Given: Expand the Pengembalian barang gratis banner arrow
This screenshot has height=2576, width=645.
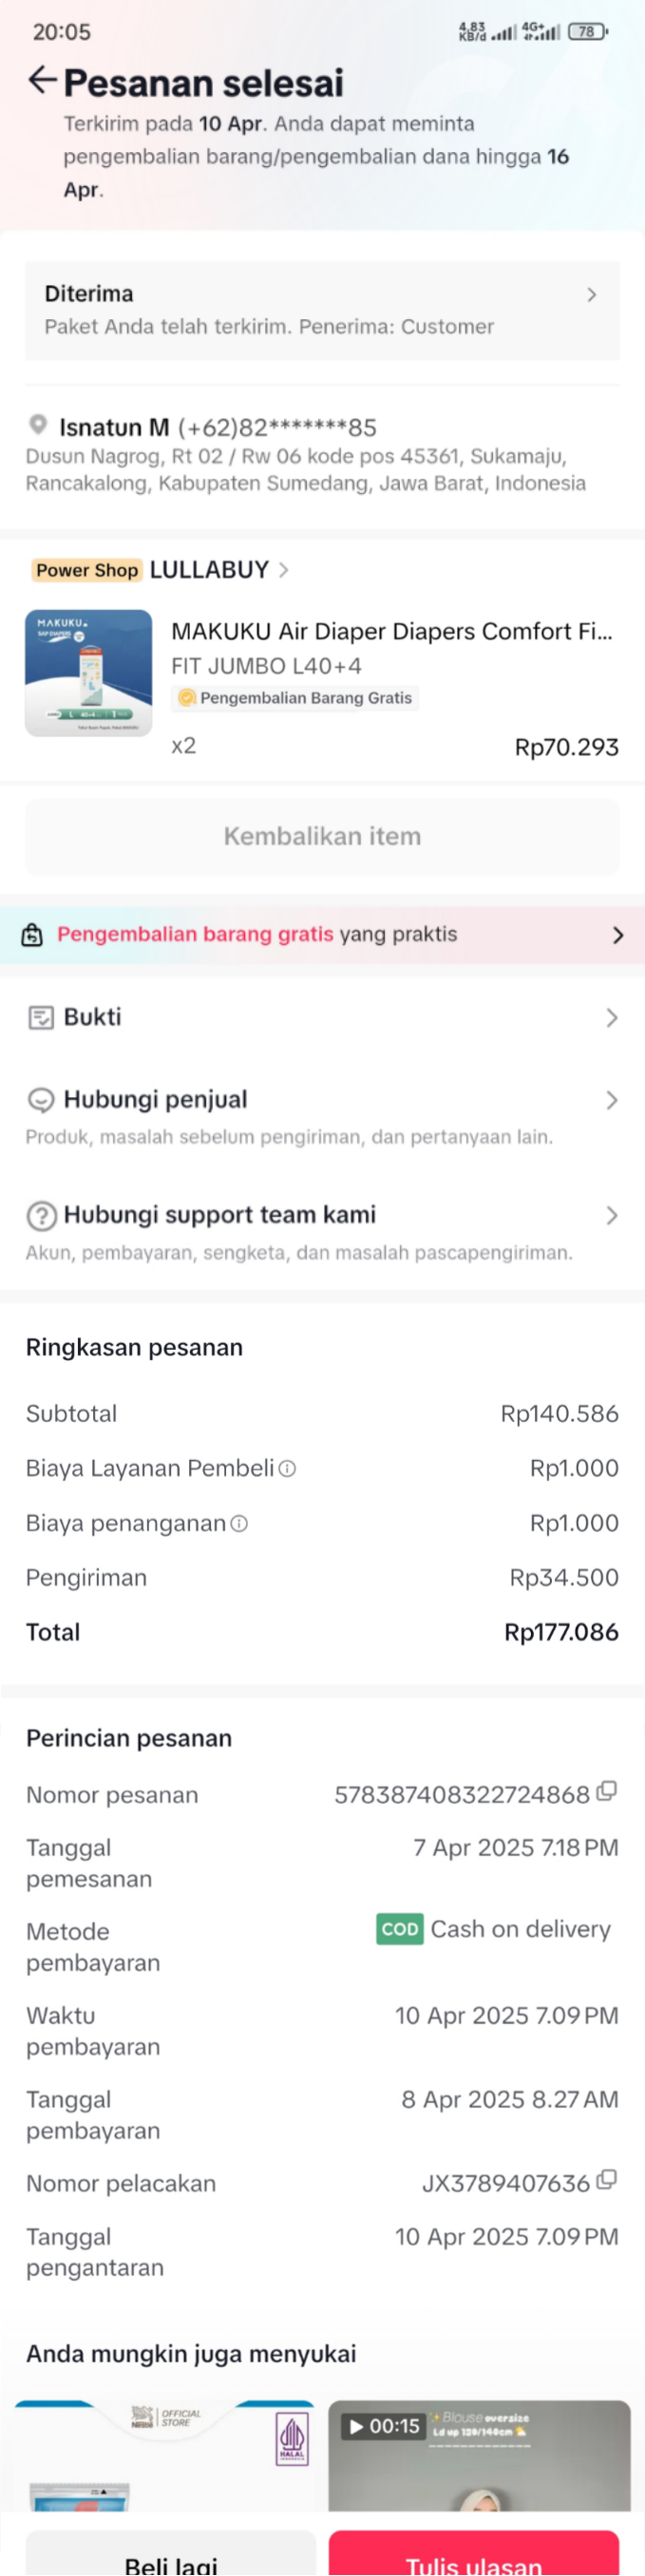Looking at the screenshot, I should (617, 935).
